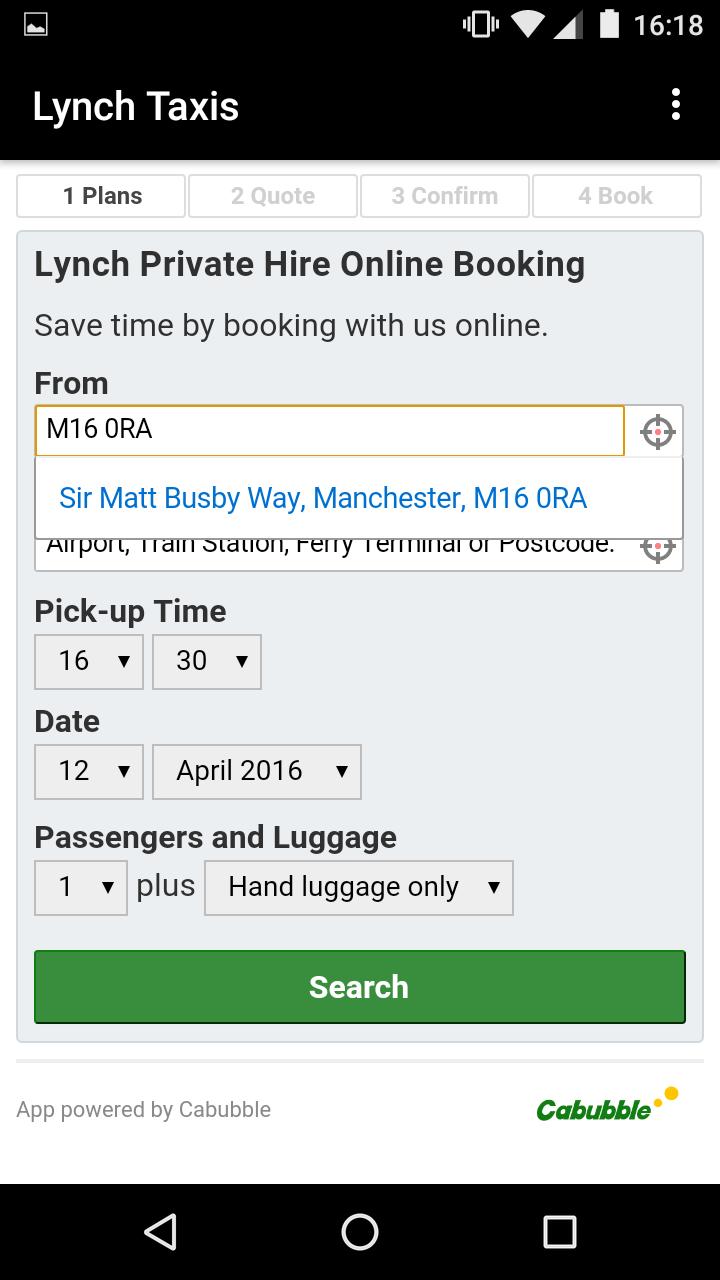Tap the locate-me icon beside From field

656,431
